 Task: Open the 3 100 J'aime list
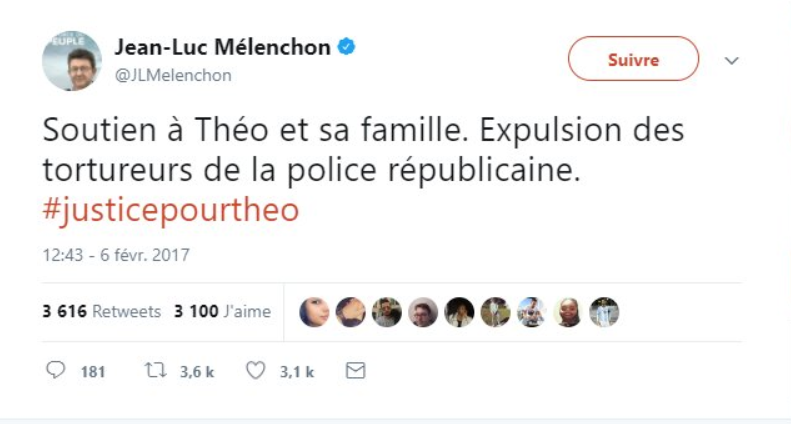(x=222, y=312)
